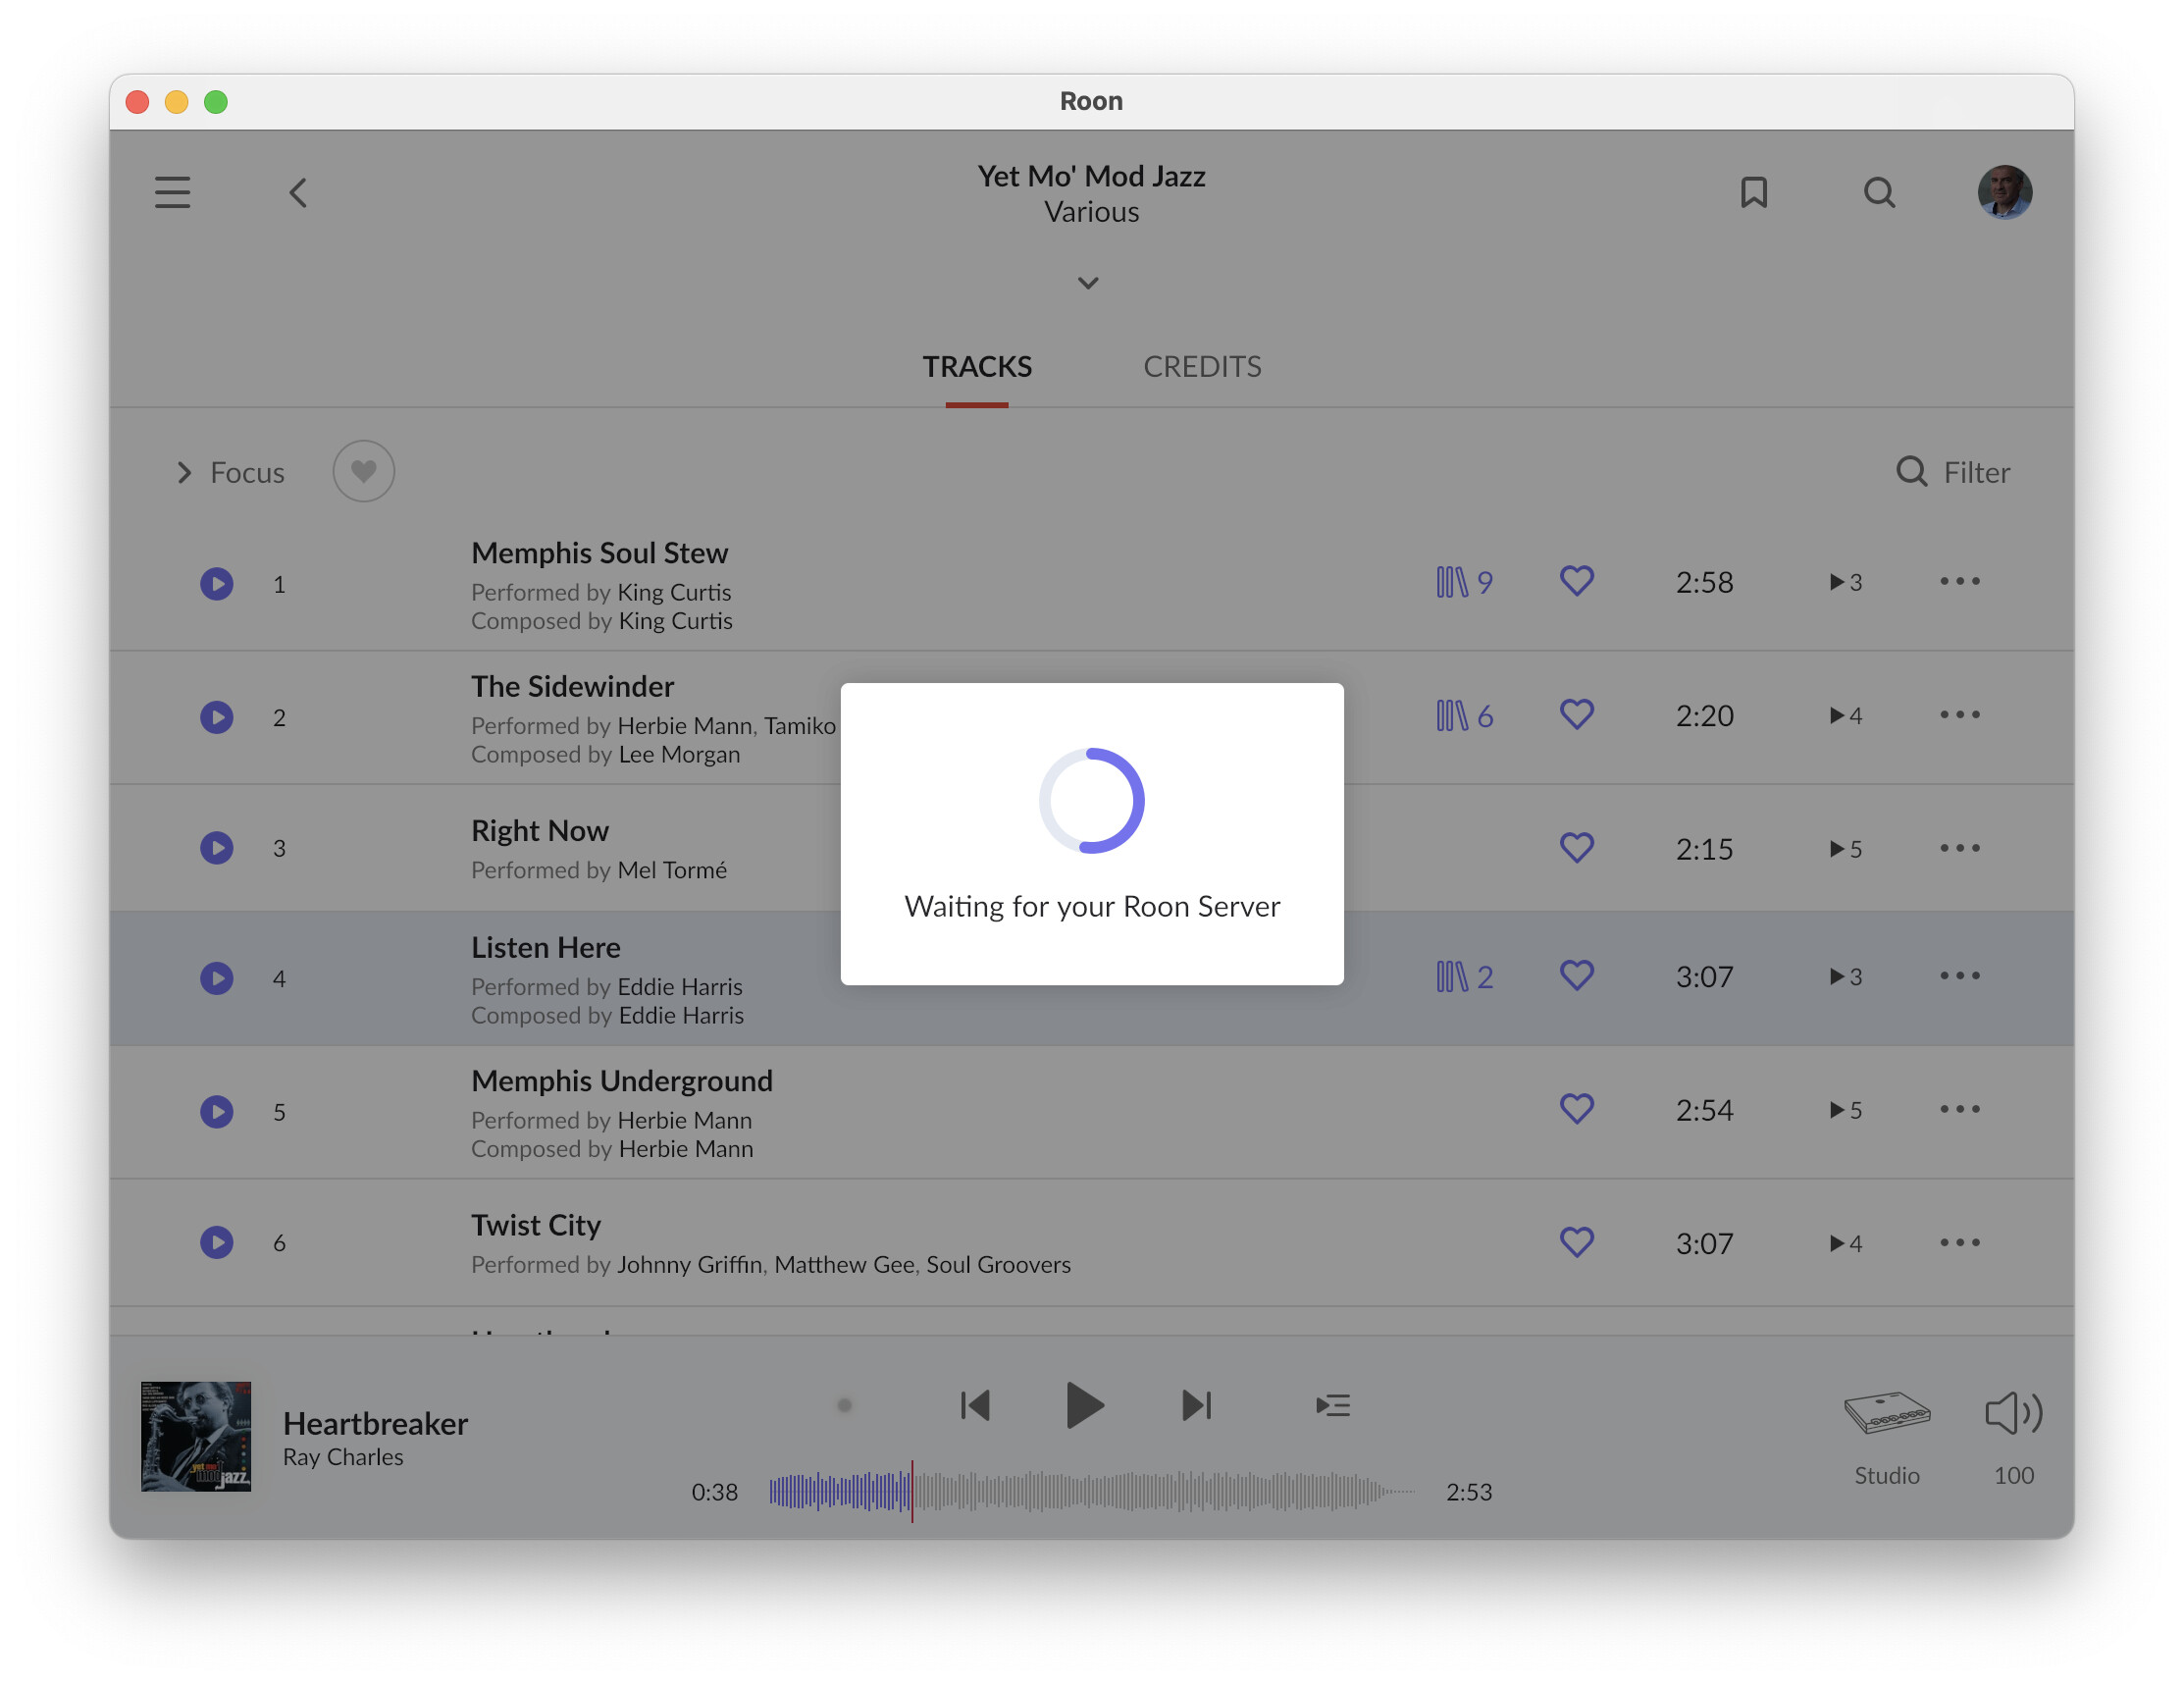2184x1684 pixels.
Task: Open more options for Memphis Underground
Action: point(1959,1109)
